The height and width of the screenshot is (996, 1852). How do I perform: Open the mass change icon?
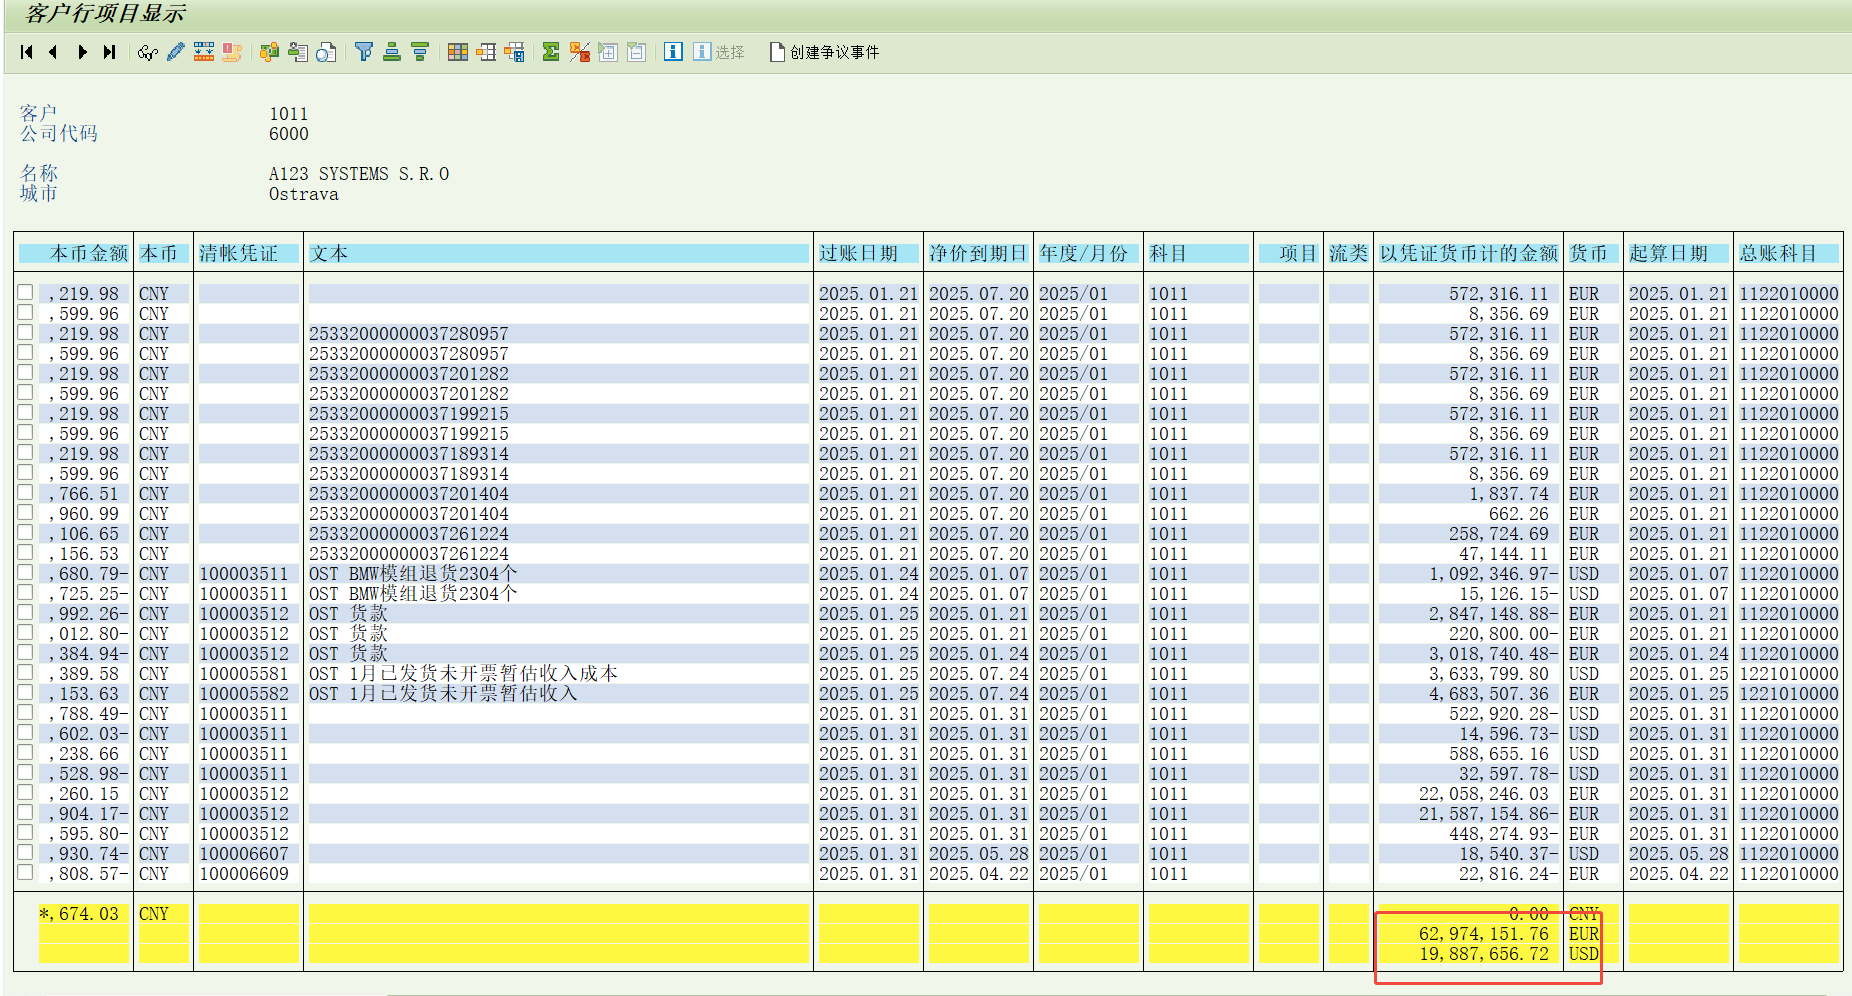[x=204, y=52]
